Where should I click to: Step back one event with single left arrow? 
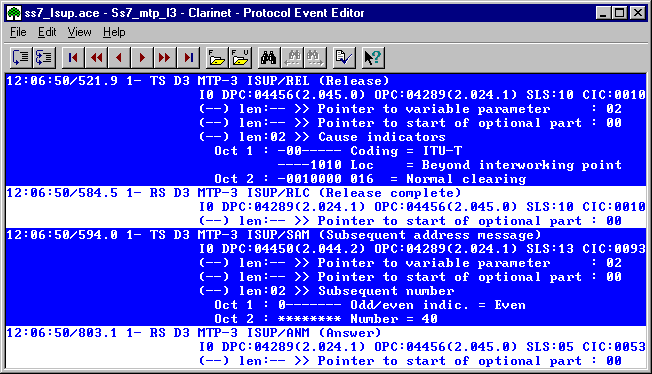[119, 57]
